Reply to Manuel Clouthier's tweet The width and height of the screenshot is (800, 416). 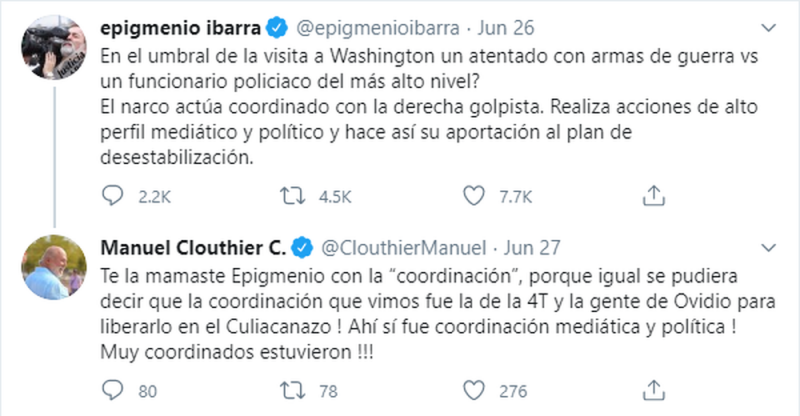tap(114, 391)
